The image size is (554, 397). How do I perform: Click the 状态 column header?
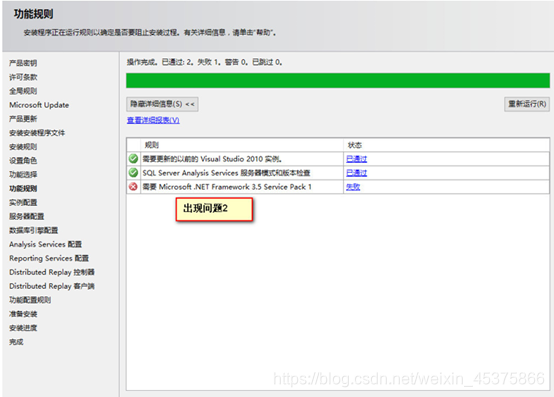tap(355, 145)
